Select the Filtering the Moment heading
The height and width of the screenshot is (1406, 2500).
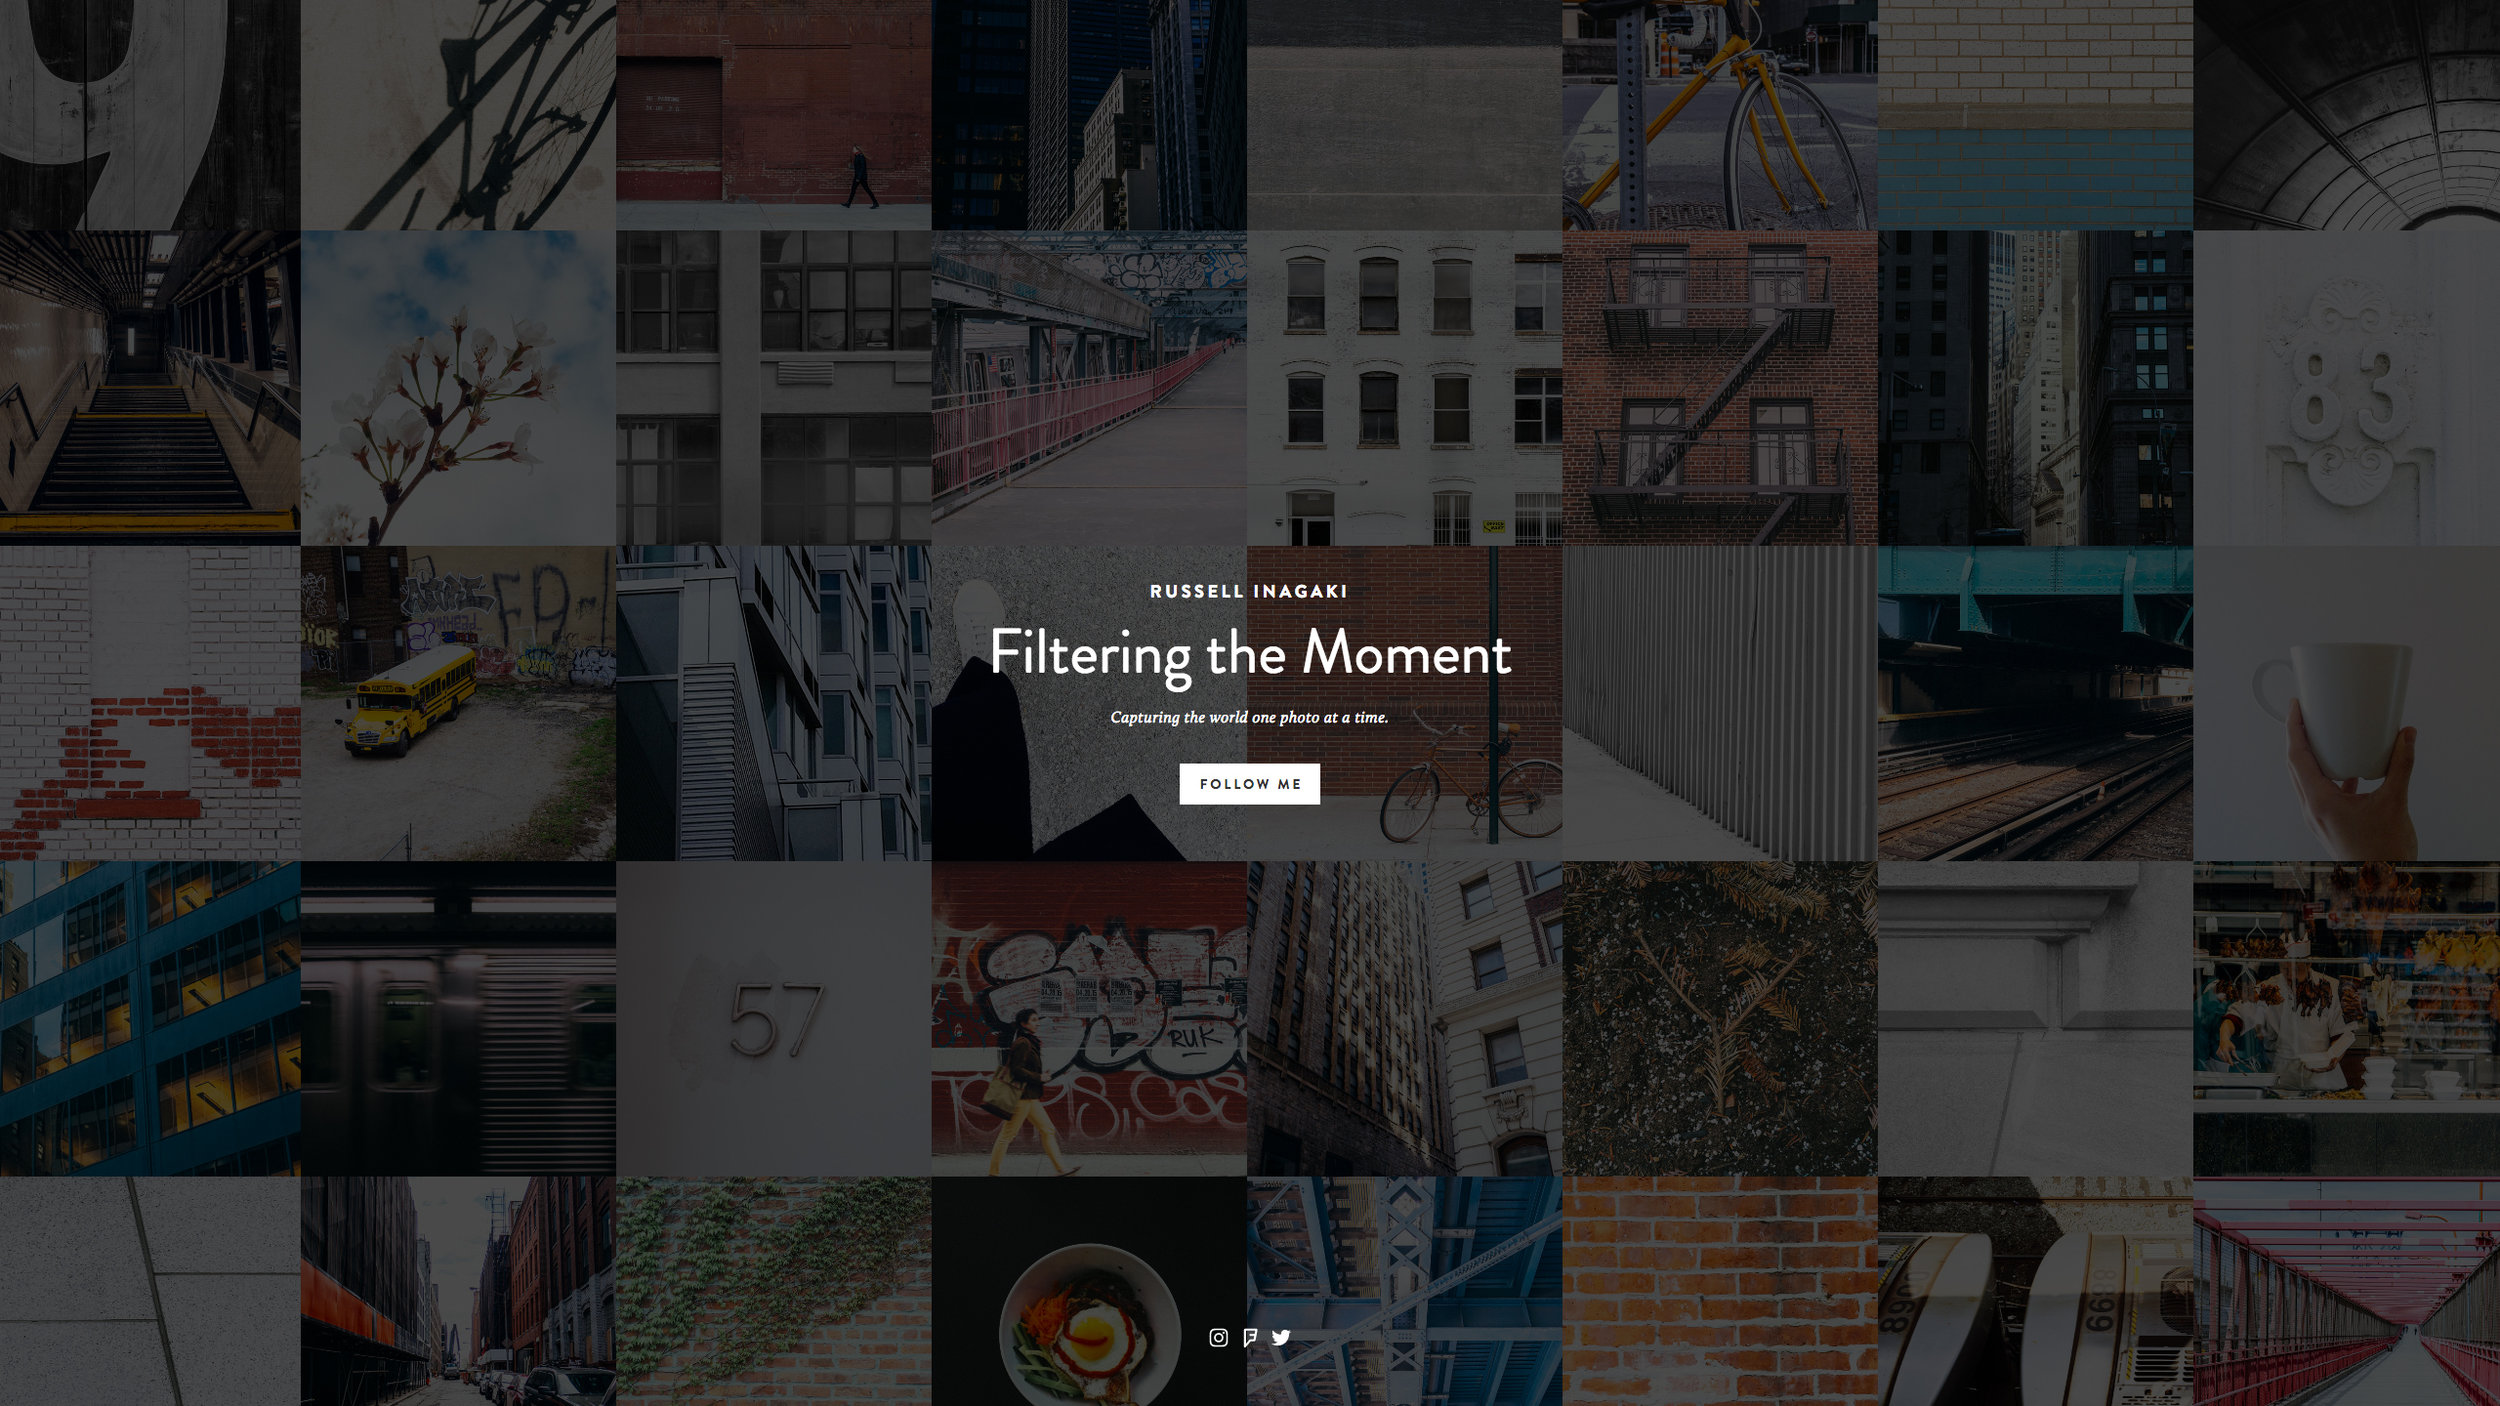pyautogui.click(x=1250, y=654)
